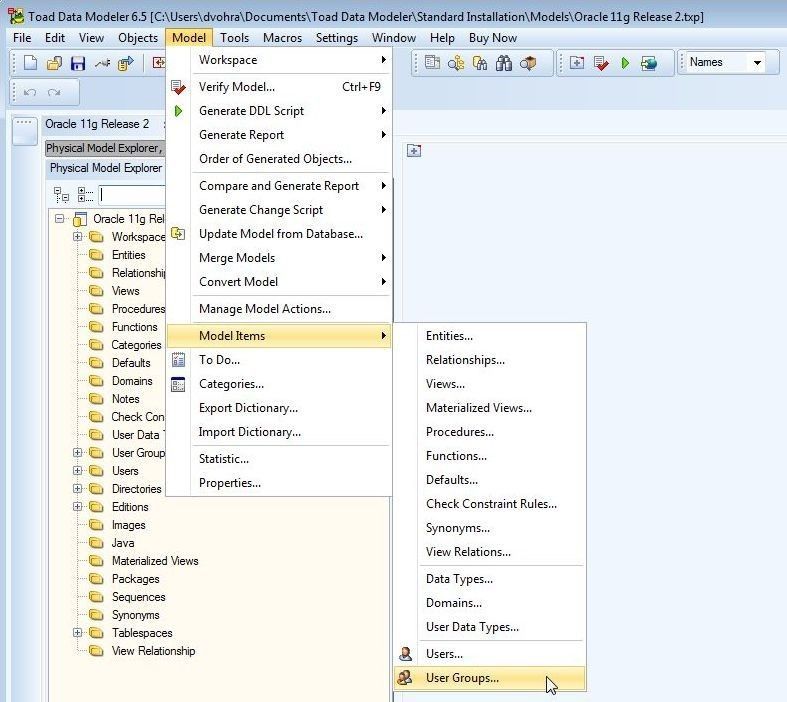Click the Open folder toolbar icon
Screen dimensions: 787x702
54,63
